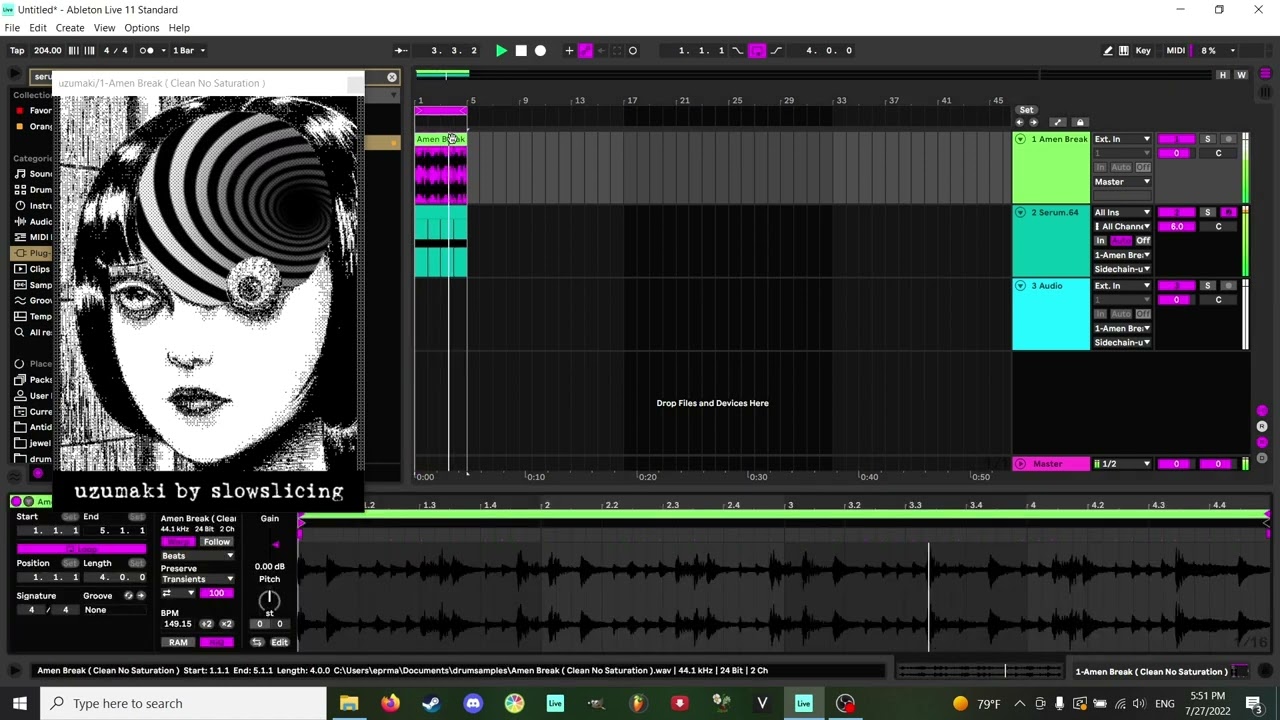
Task: Jump to next locator arrow
Action: point(1033,122)
